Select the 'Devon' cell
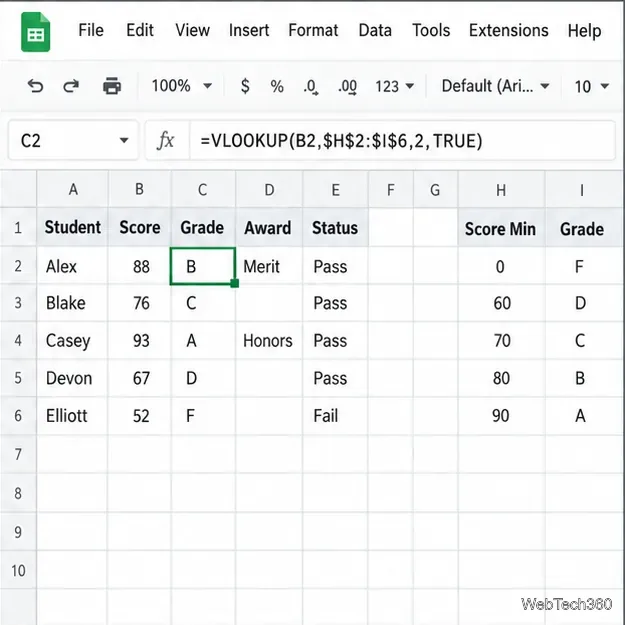Screen dimensions: 625x625 (x=73, y=378)
